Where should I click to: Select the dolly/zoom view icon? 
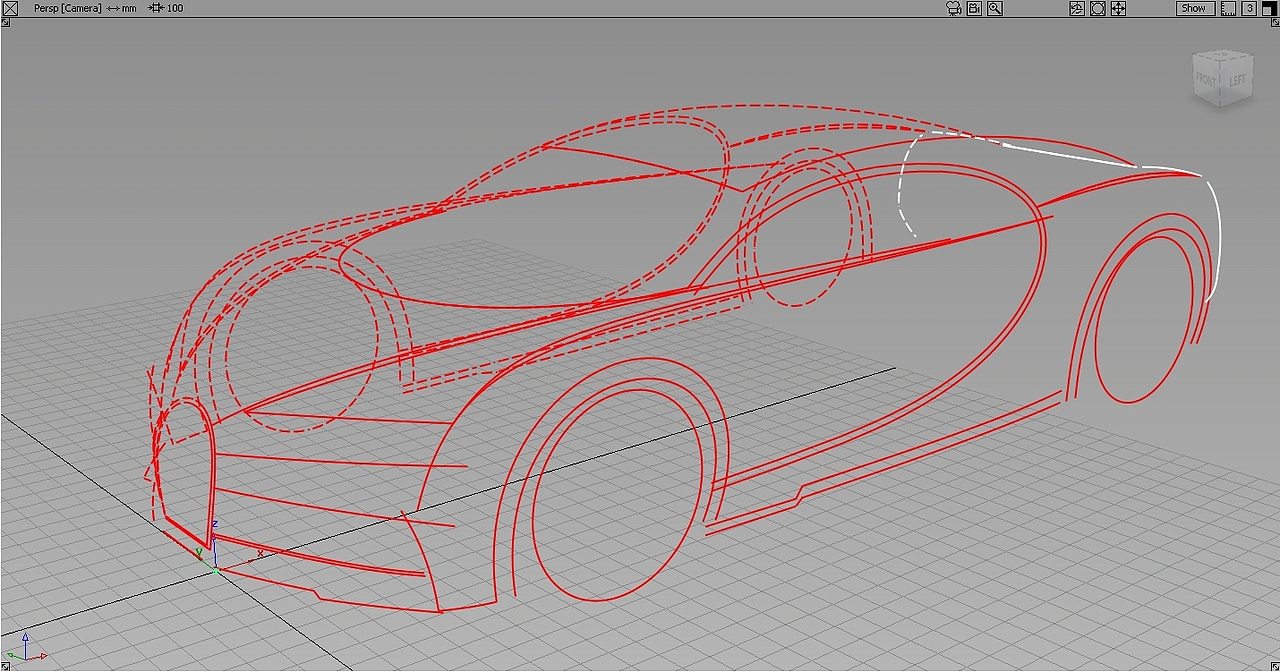(x=1098, y=8)
